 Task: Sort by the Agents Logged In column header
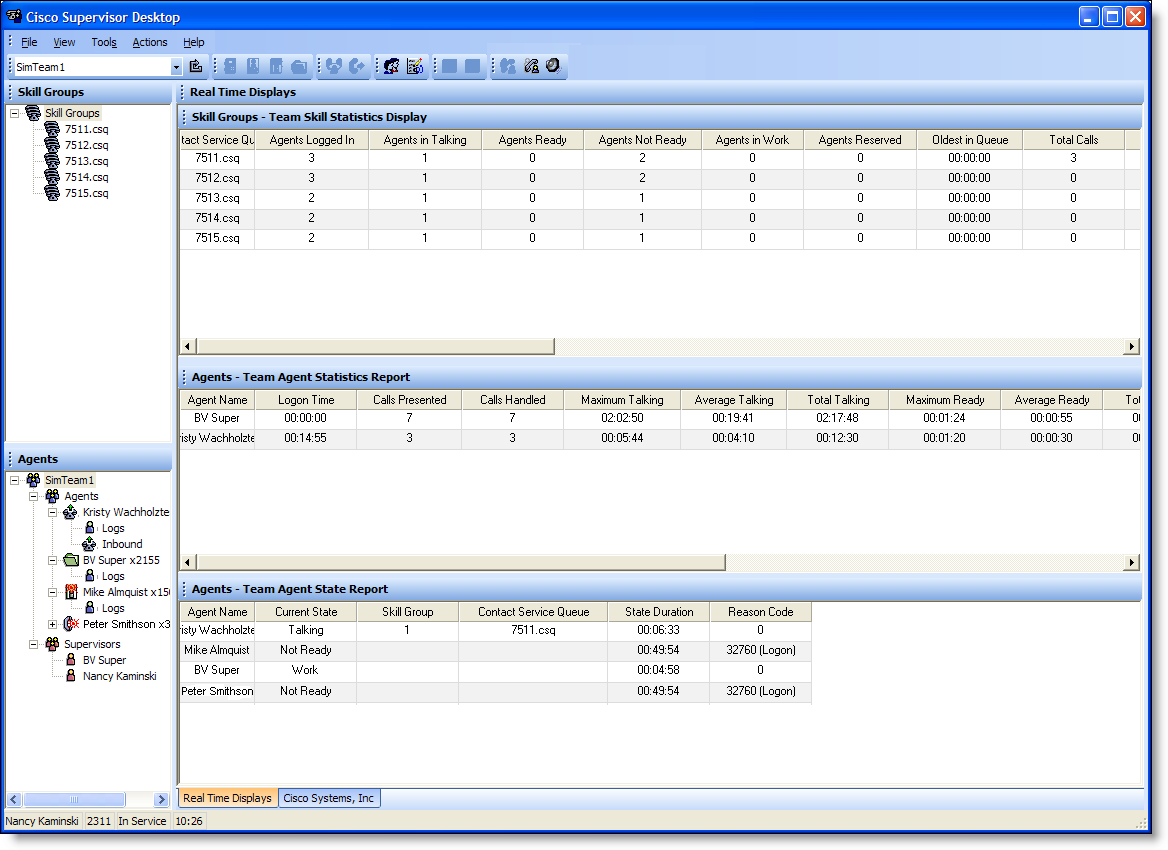tap(312, 139)
